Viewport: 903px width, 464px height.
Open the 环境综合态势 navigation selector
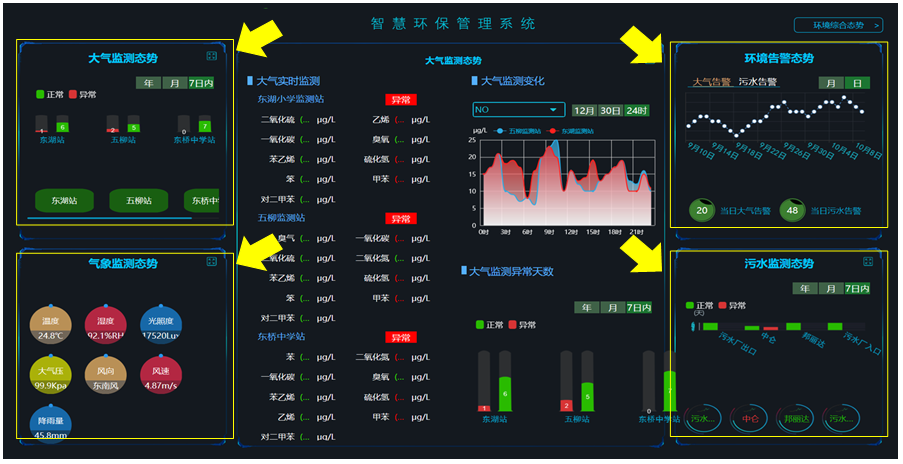[837, 25]
